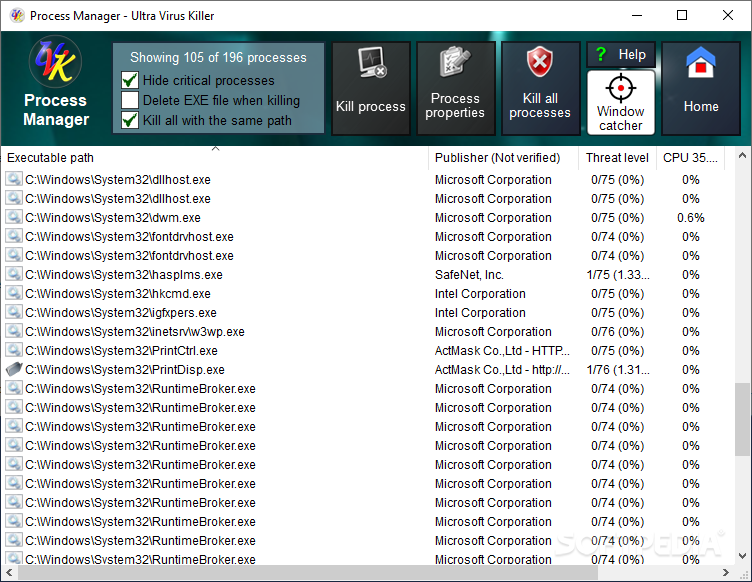Click the app icon in the title bar

(x=17, y=15)
